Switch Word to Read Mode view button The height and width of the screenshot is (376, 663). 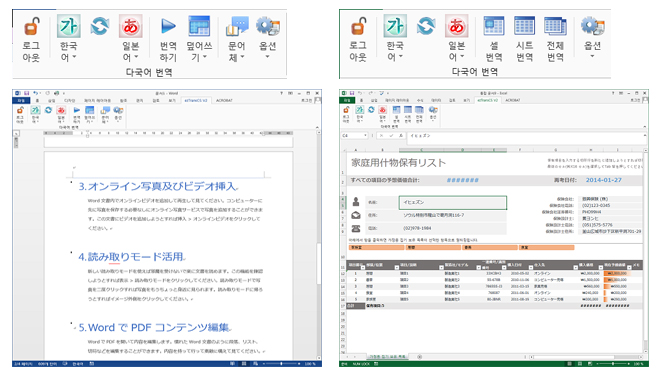coord(233,364)
